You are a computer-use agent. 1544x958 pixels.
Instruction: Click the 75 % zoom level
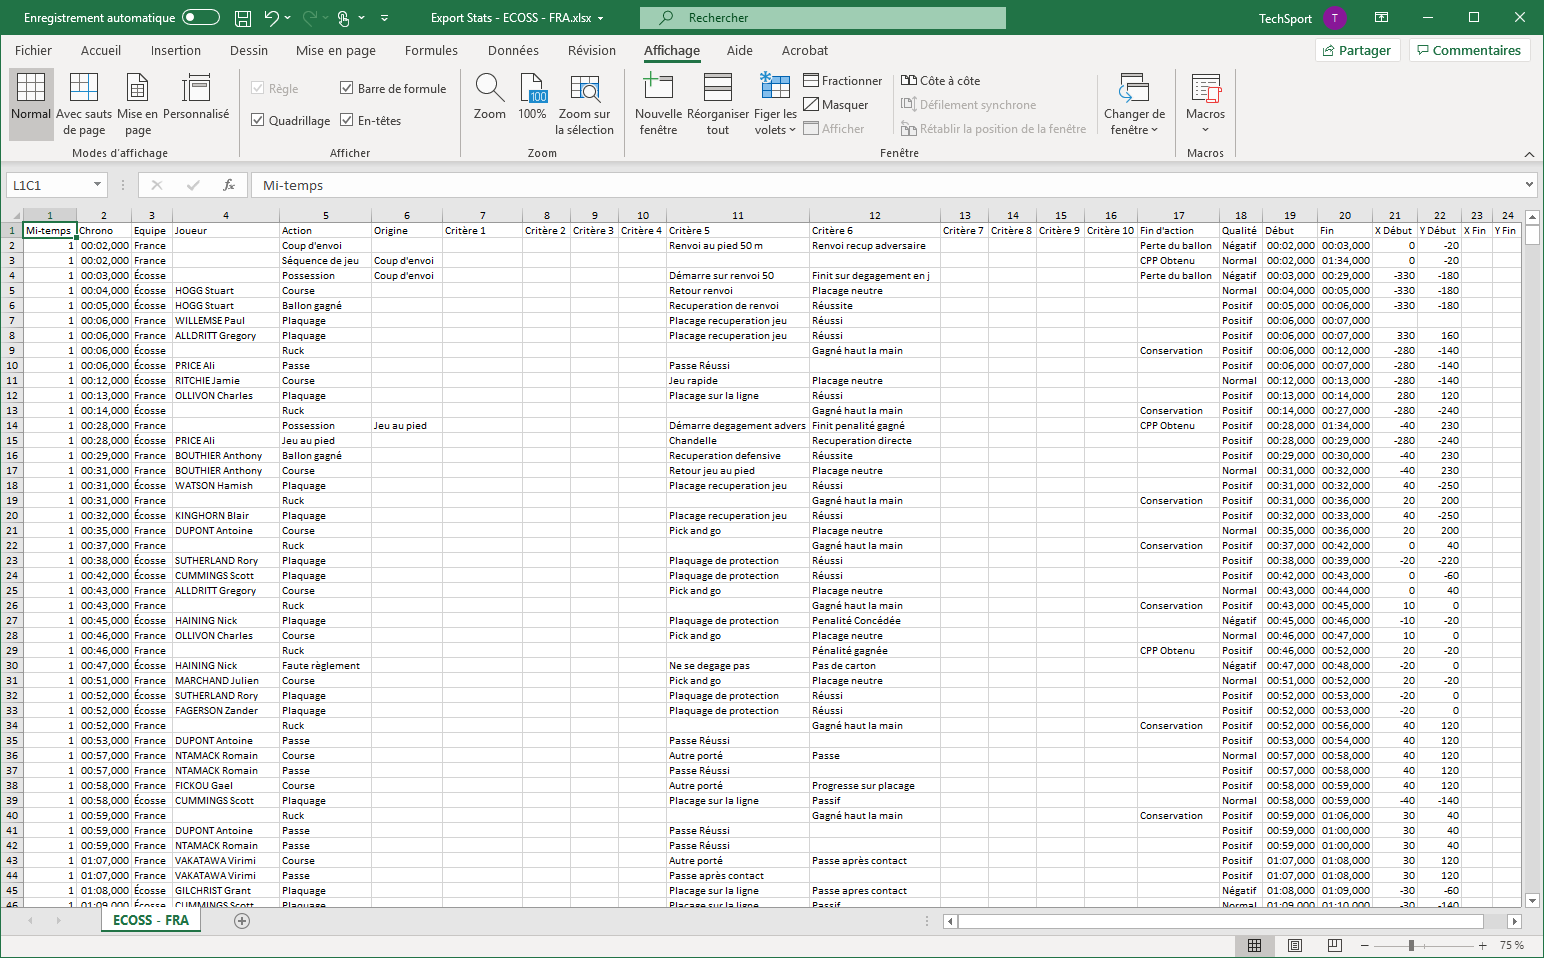(x=1512, y=945)
